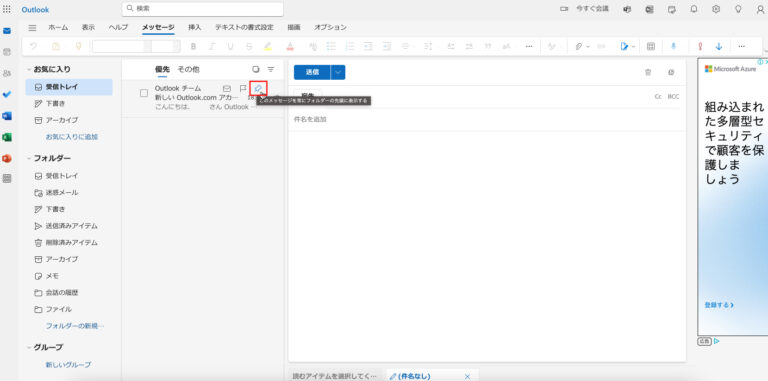768x381 pixels.
Task: Pop out the compose window icon
Action: tap(671, 72)
